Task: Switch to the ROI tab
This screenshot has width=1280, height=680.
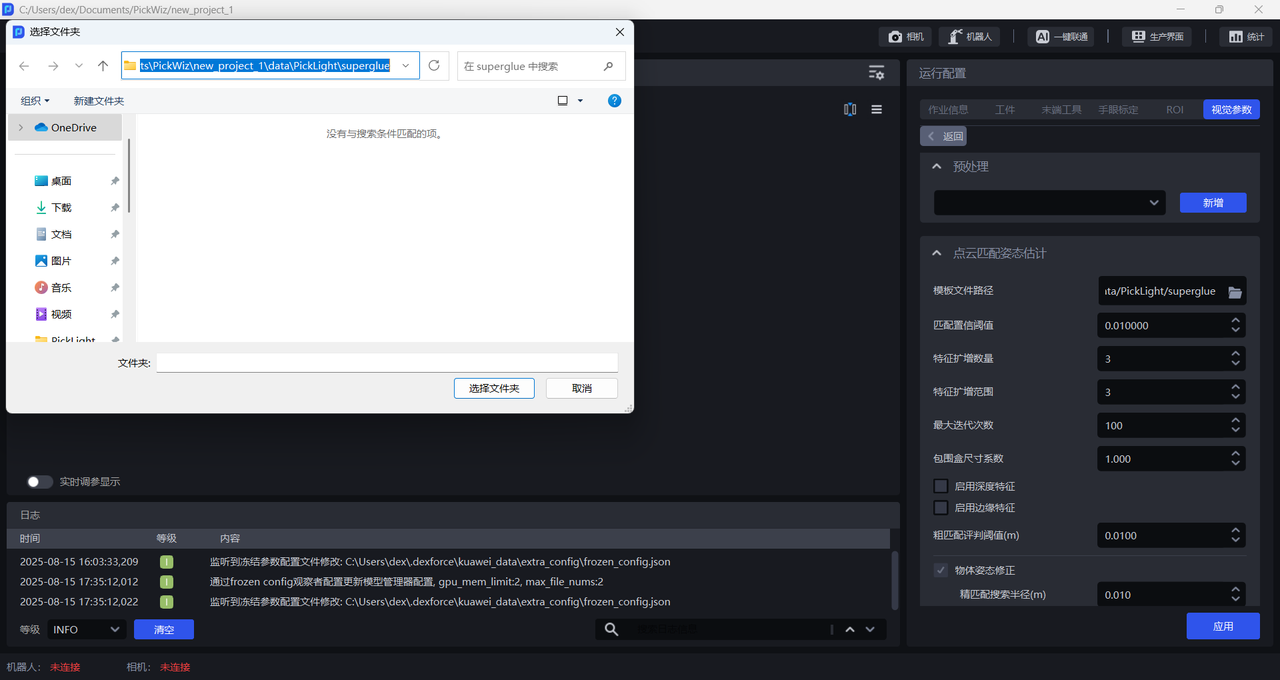Action: pyautogui.click(x=1174, y=110)
